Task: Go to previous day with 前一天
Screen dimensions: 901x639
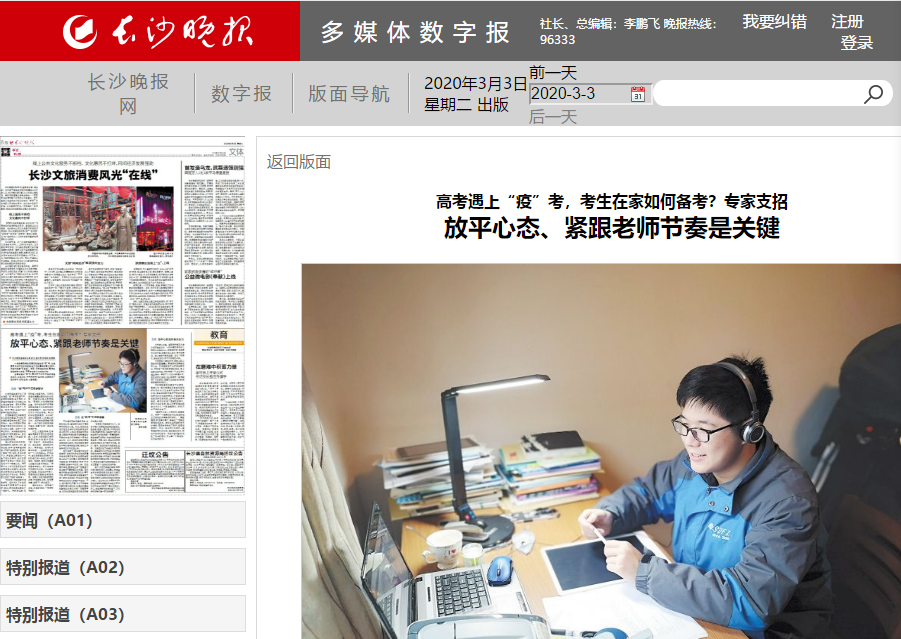Action: 553,72
